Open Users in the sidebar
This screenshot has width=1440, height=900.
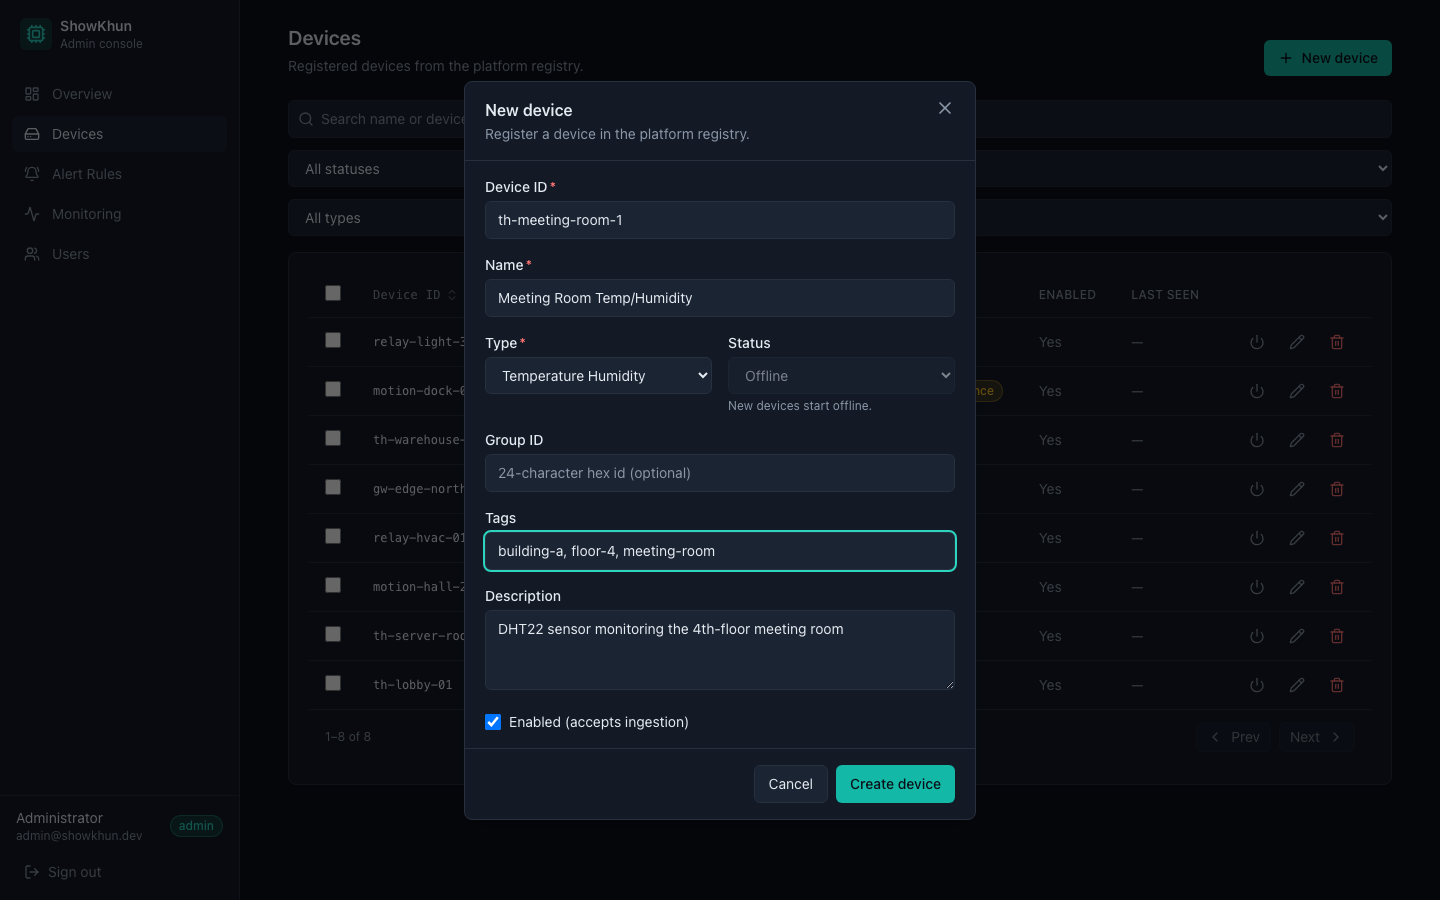pyautogui.click(x=120, y=254)
